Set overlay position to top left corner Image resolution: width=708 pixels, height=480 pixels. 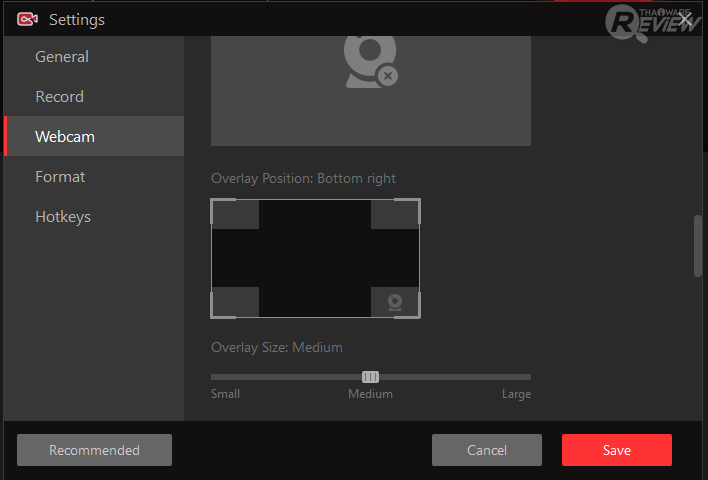point(236,214)
